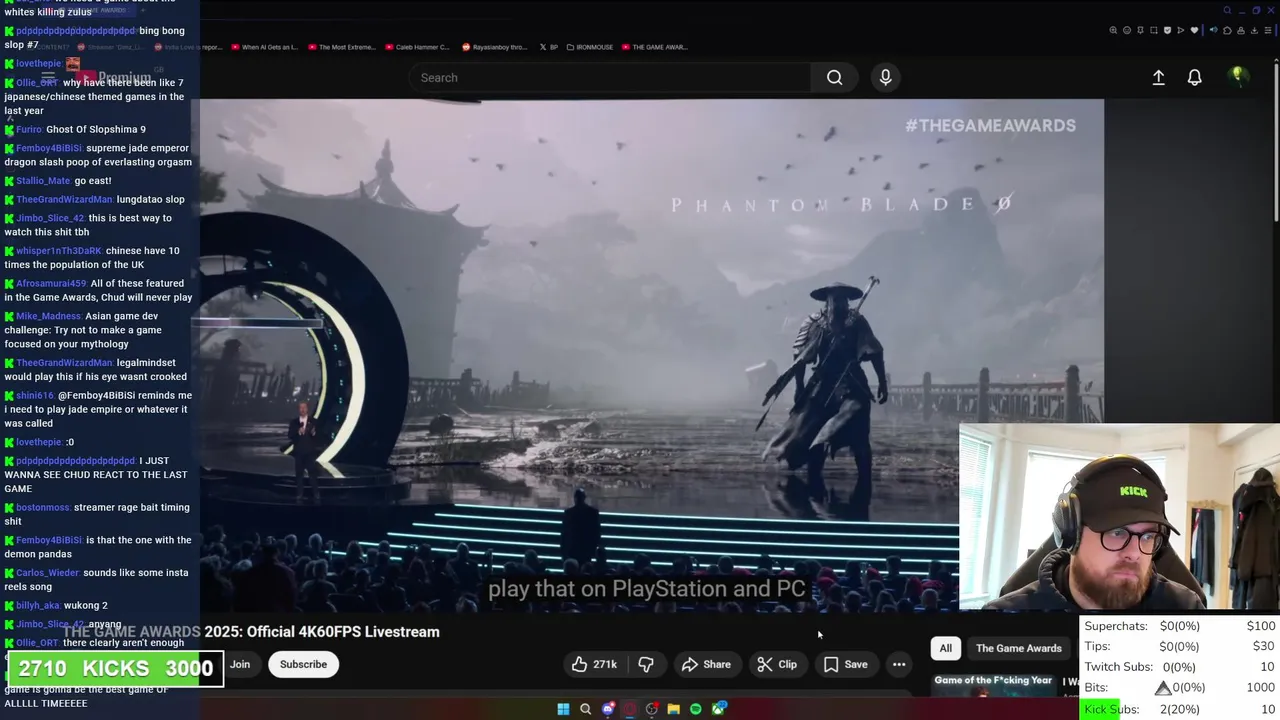Click chat username billyh_aka
This screenshot has width=1280, height=720.
[x=38, y=605]
